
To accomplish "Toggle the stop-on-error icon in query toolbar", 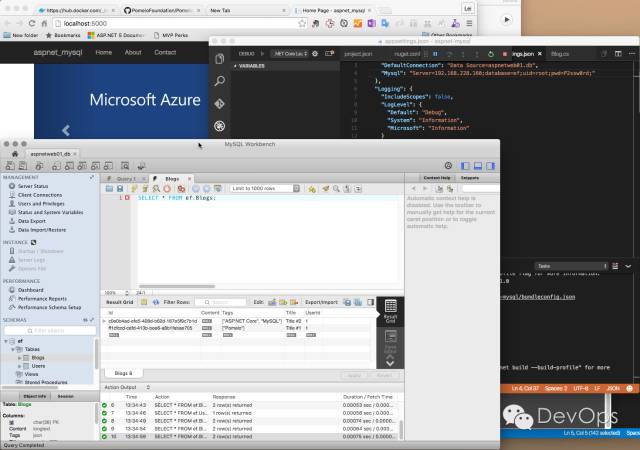I will (x=181, y=188).
